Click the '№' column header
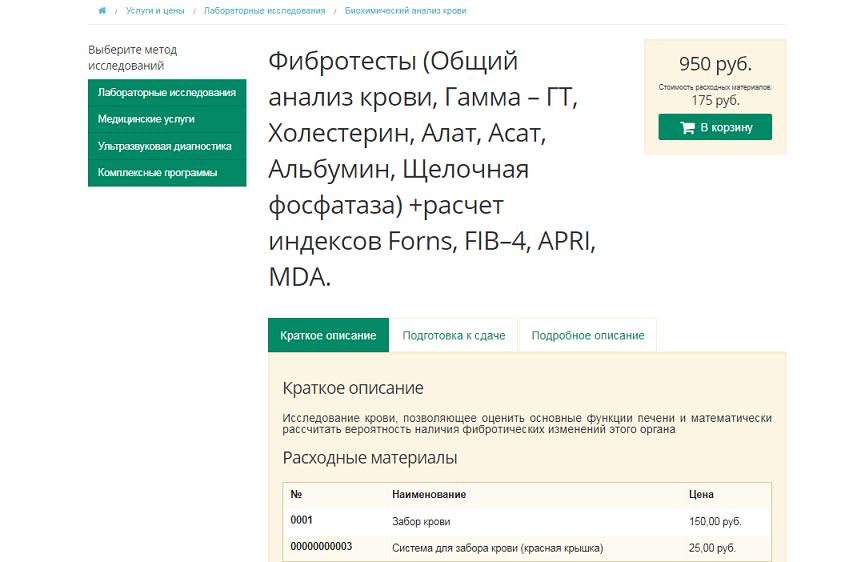 (297, 495)
